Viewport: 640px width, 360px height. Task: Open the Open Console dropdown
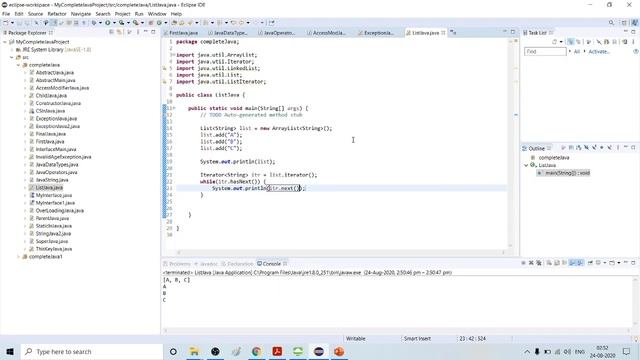pos(619,263)
